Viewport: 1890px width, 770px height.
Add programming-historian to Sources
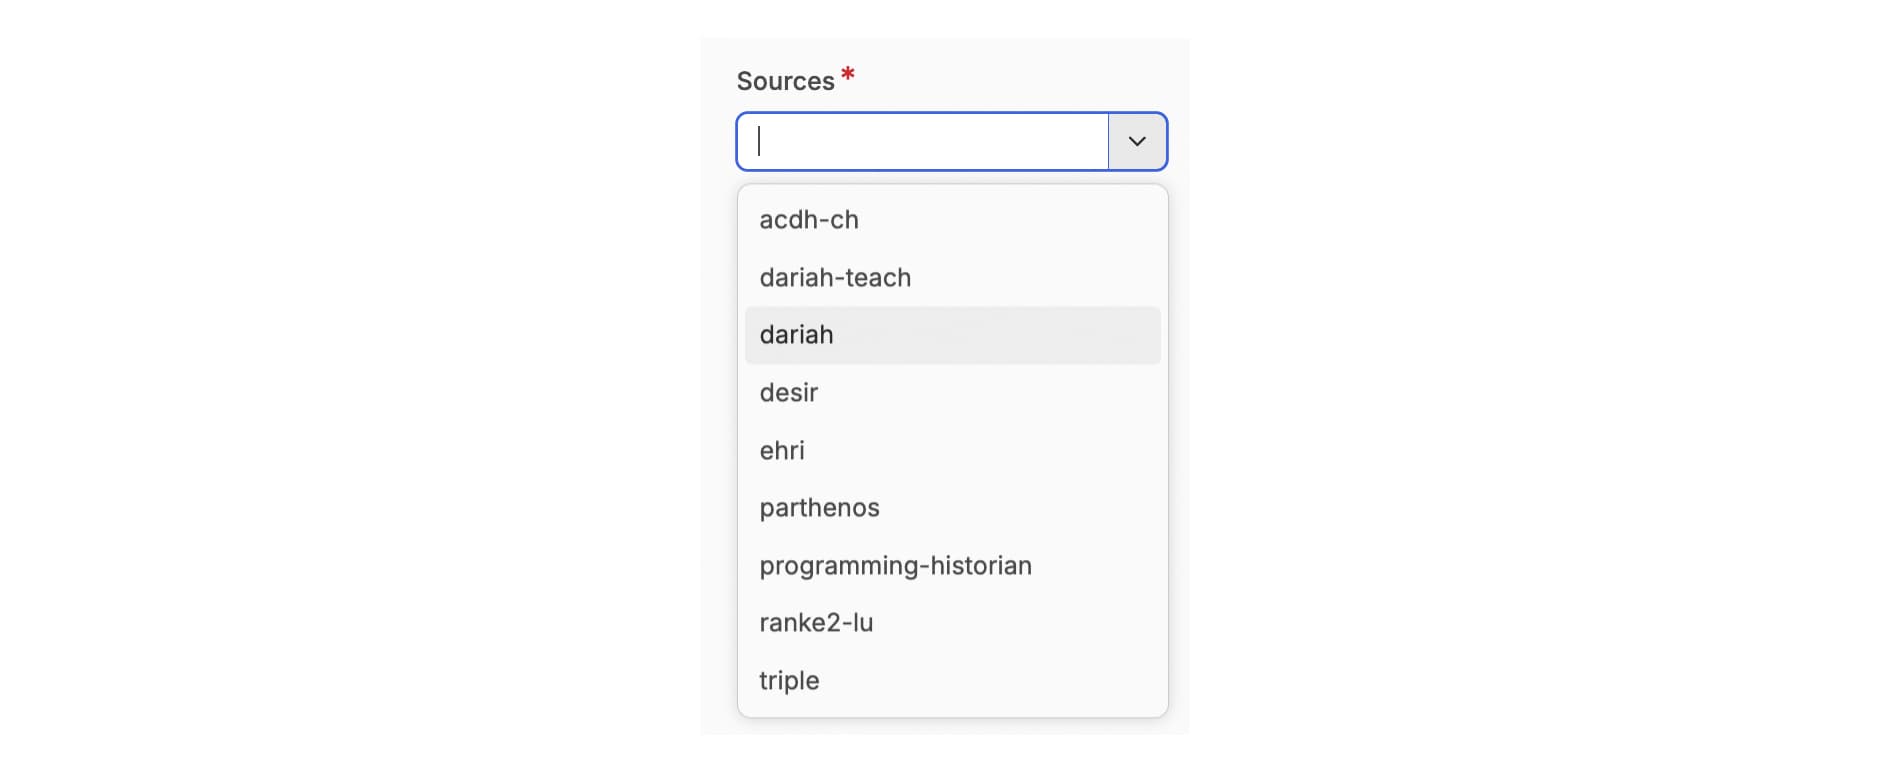pyautogui.click(x=895, y=565)
